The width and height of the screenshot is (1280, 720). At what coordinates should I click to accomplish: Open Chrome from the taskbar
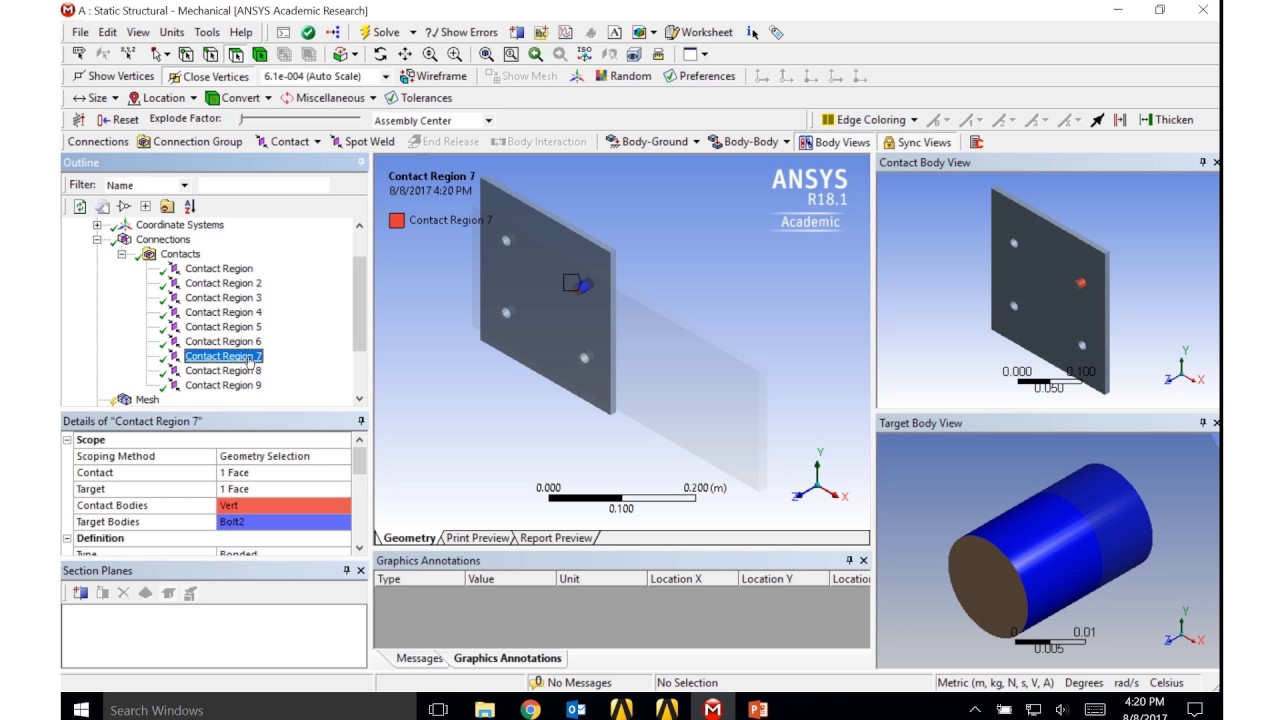(530, 709)
